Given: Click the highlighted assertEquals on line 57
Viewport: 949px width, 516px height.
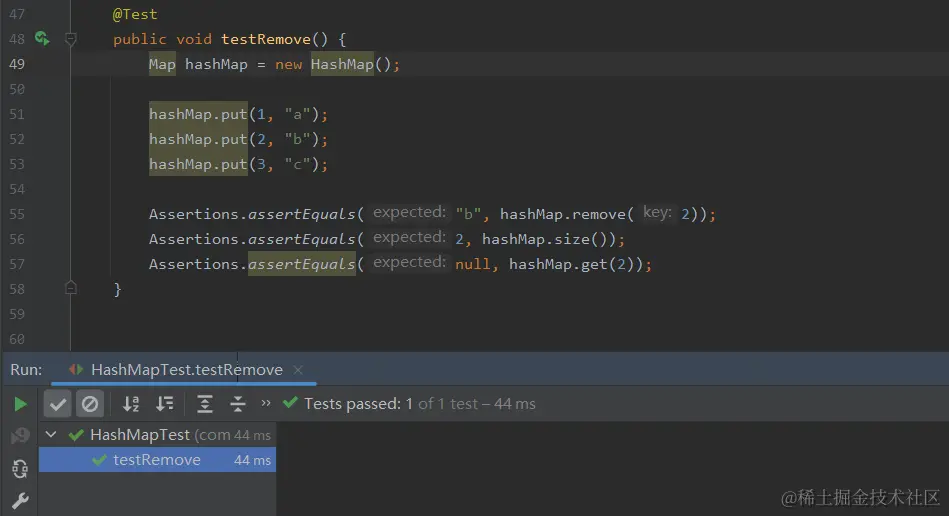Looking at the screenshot, I should pos(301,264).
